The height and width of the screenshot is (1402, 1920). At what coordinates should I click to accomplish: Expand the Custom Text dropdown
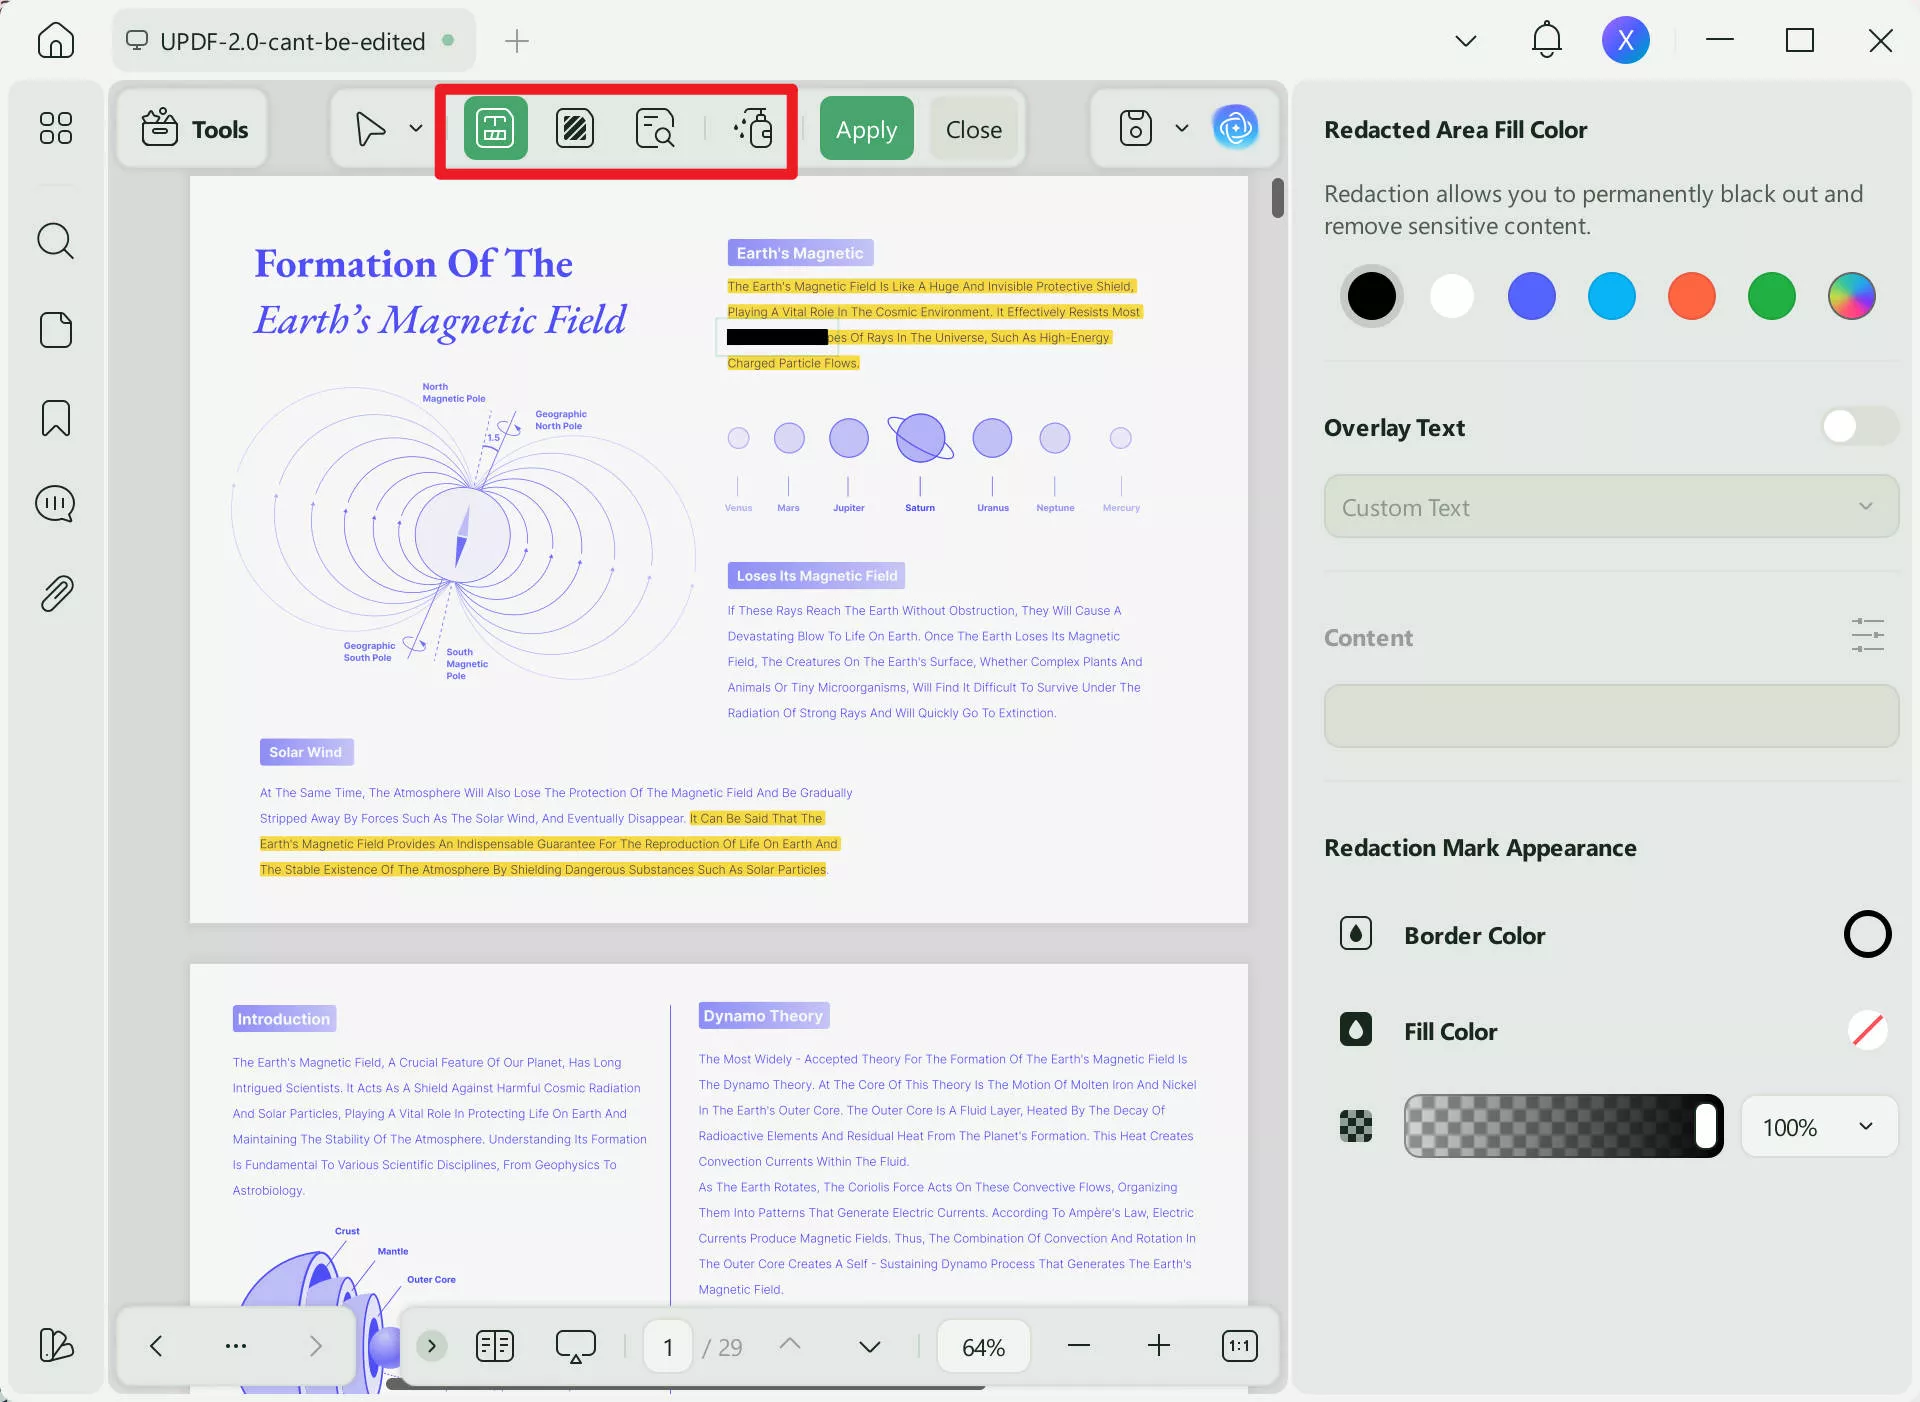click(x=1610, y=507)
